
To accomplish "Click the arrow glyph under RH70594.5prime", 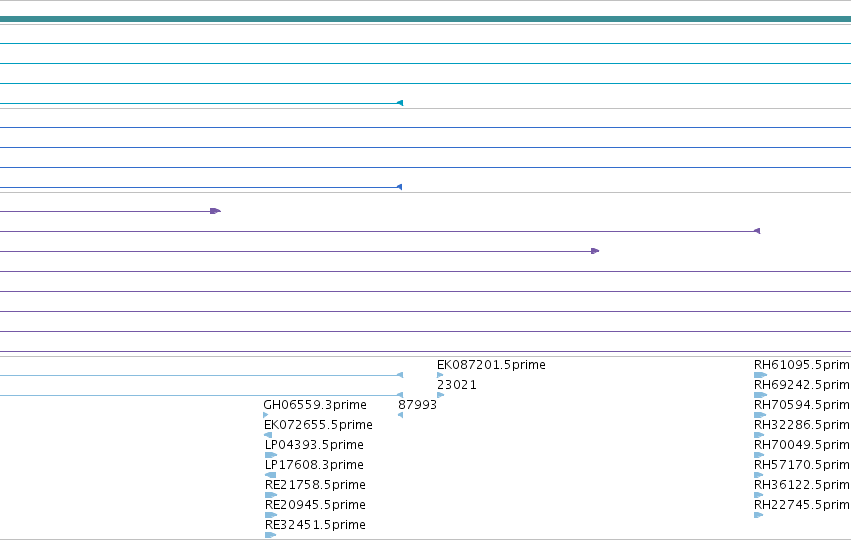I will 760,415.
